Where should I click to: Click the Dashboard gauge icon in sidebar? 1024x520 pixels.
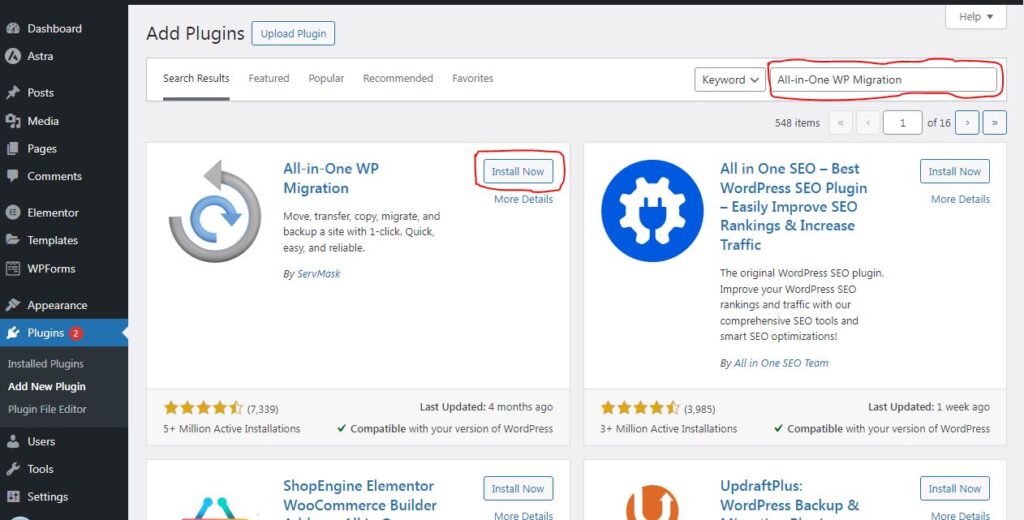click(12, 29)
